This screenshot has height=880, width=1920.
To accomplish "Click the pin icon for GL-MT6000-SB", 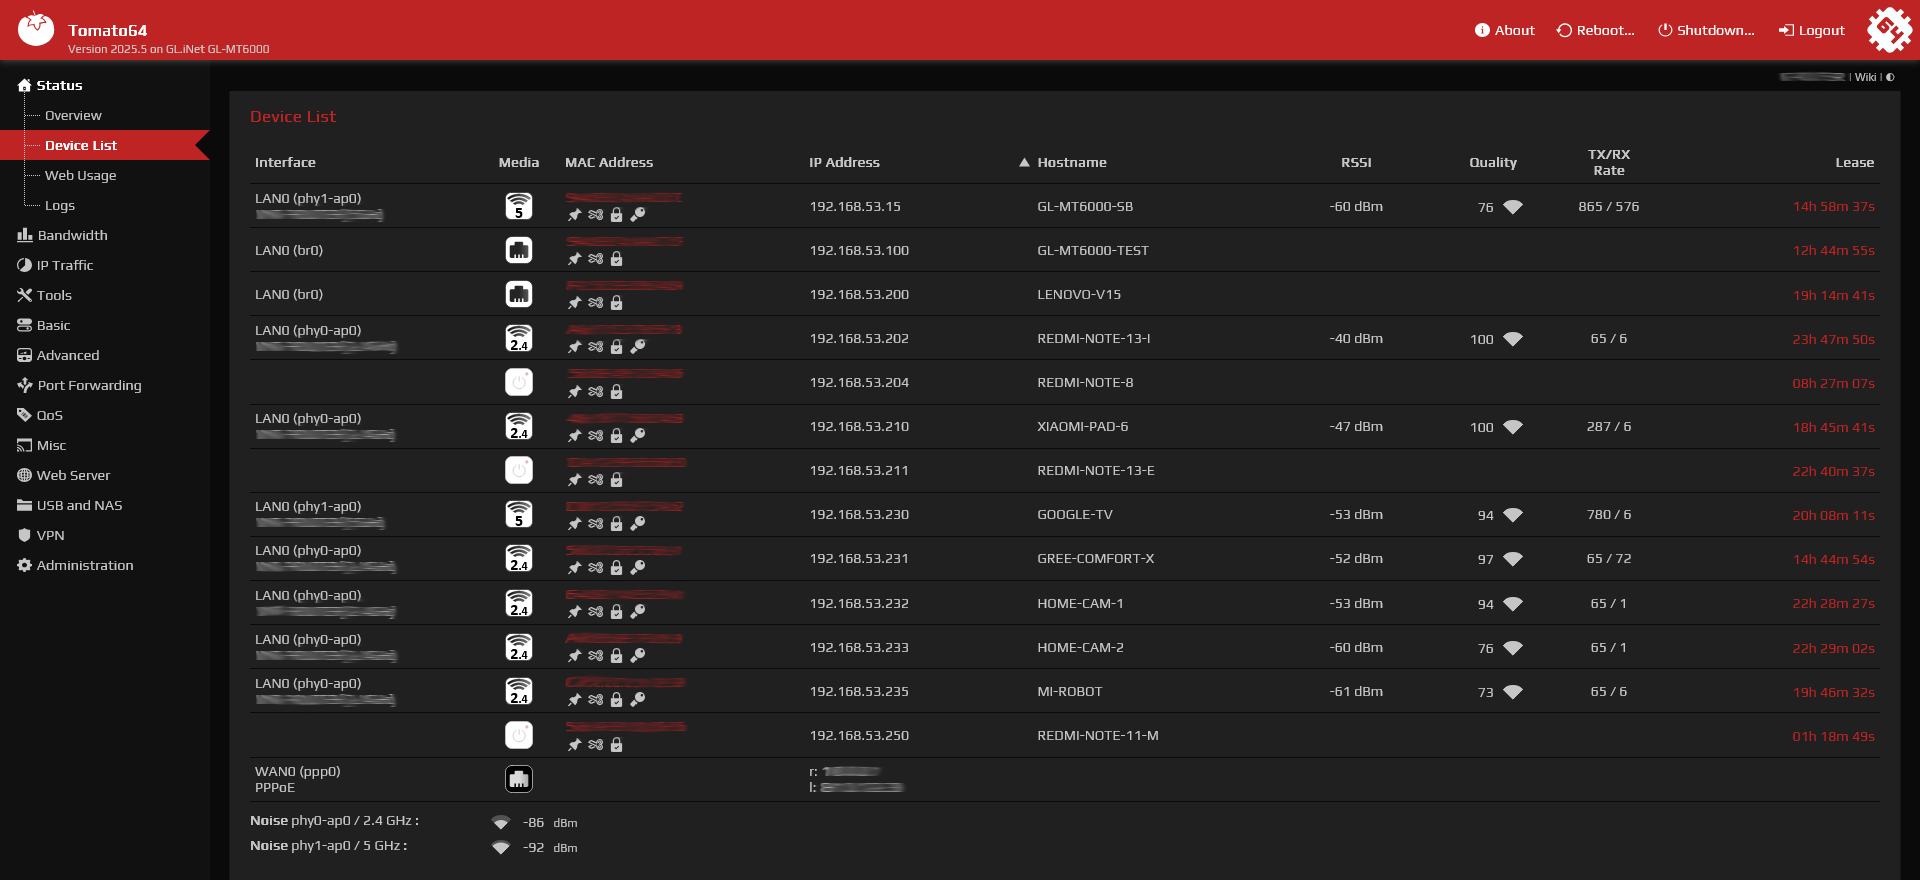I will click(x=574, y=215).
